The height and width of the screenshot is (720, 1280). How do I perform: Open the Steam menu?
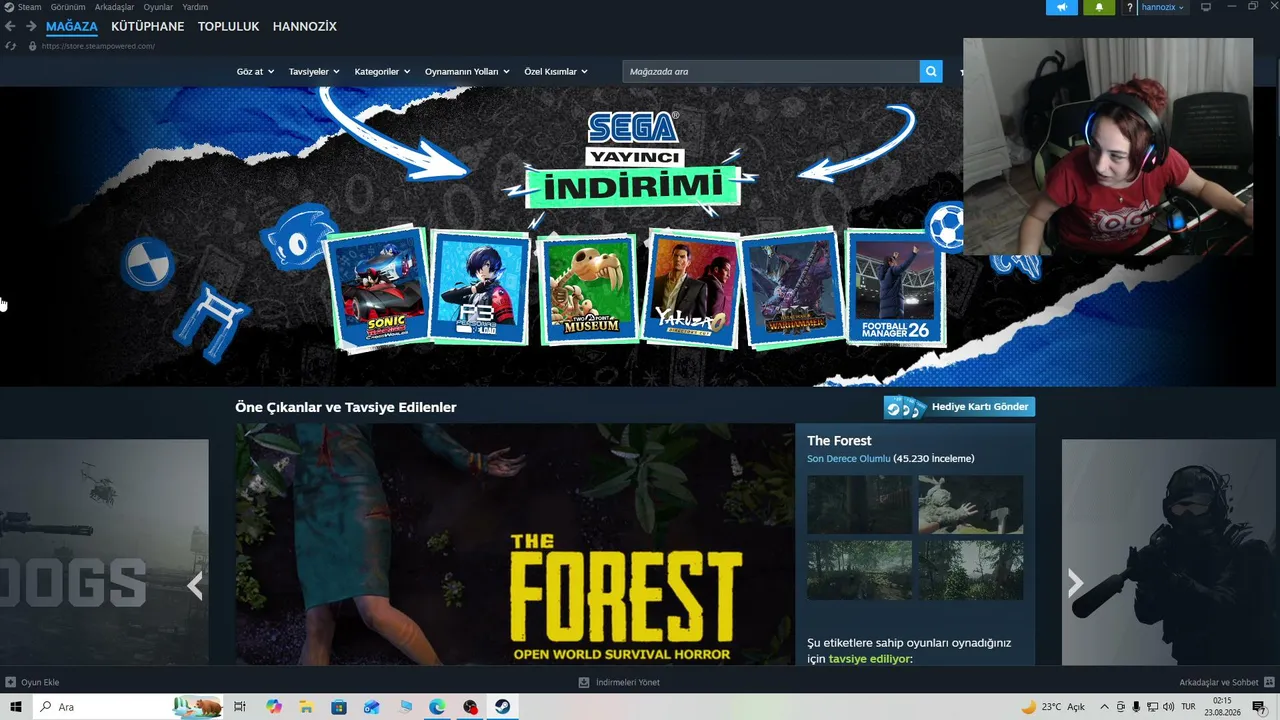(29, 7)
